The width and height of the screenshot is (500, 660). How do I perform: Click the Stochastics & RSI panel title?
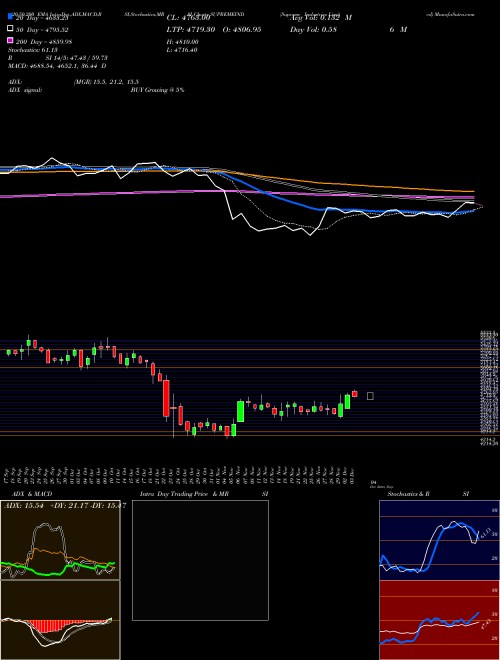[428, 494]
